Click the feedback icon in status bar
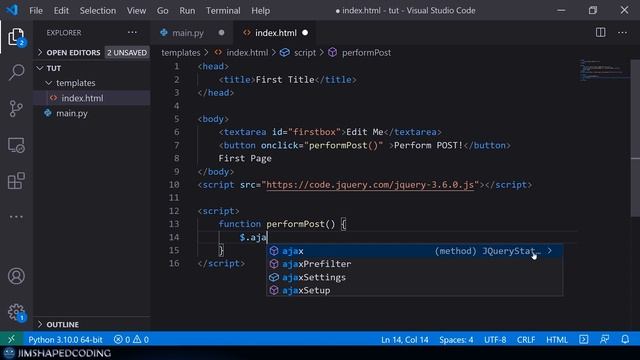Viewport: 640px width, 360px height. tap(604, 339)
